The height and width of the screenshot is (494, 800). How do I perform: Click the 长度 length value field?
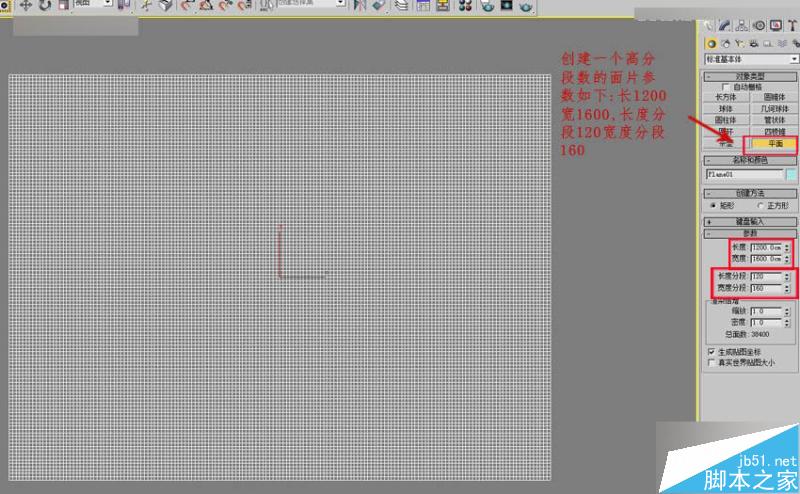(x=767, y=248)
